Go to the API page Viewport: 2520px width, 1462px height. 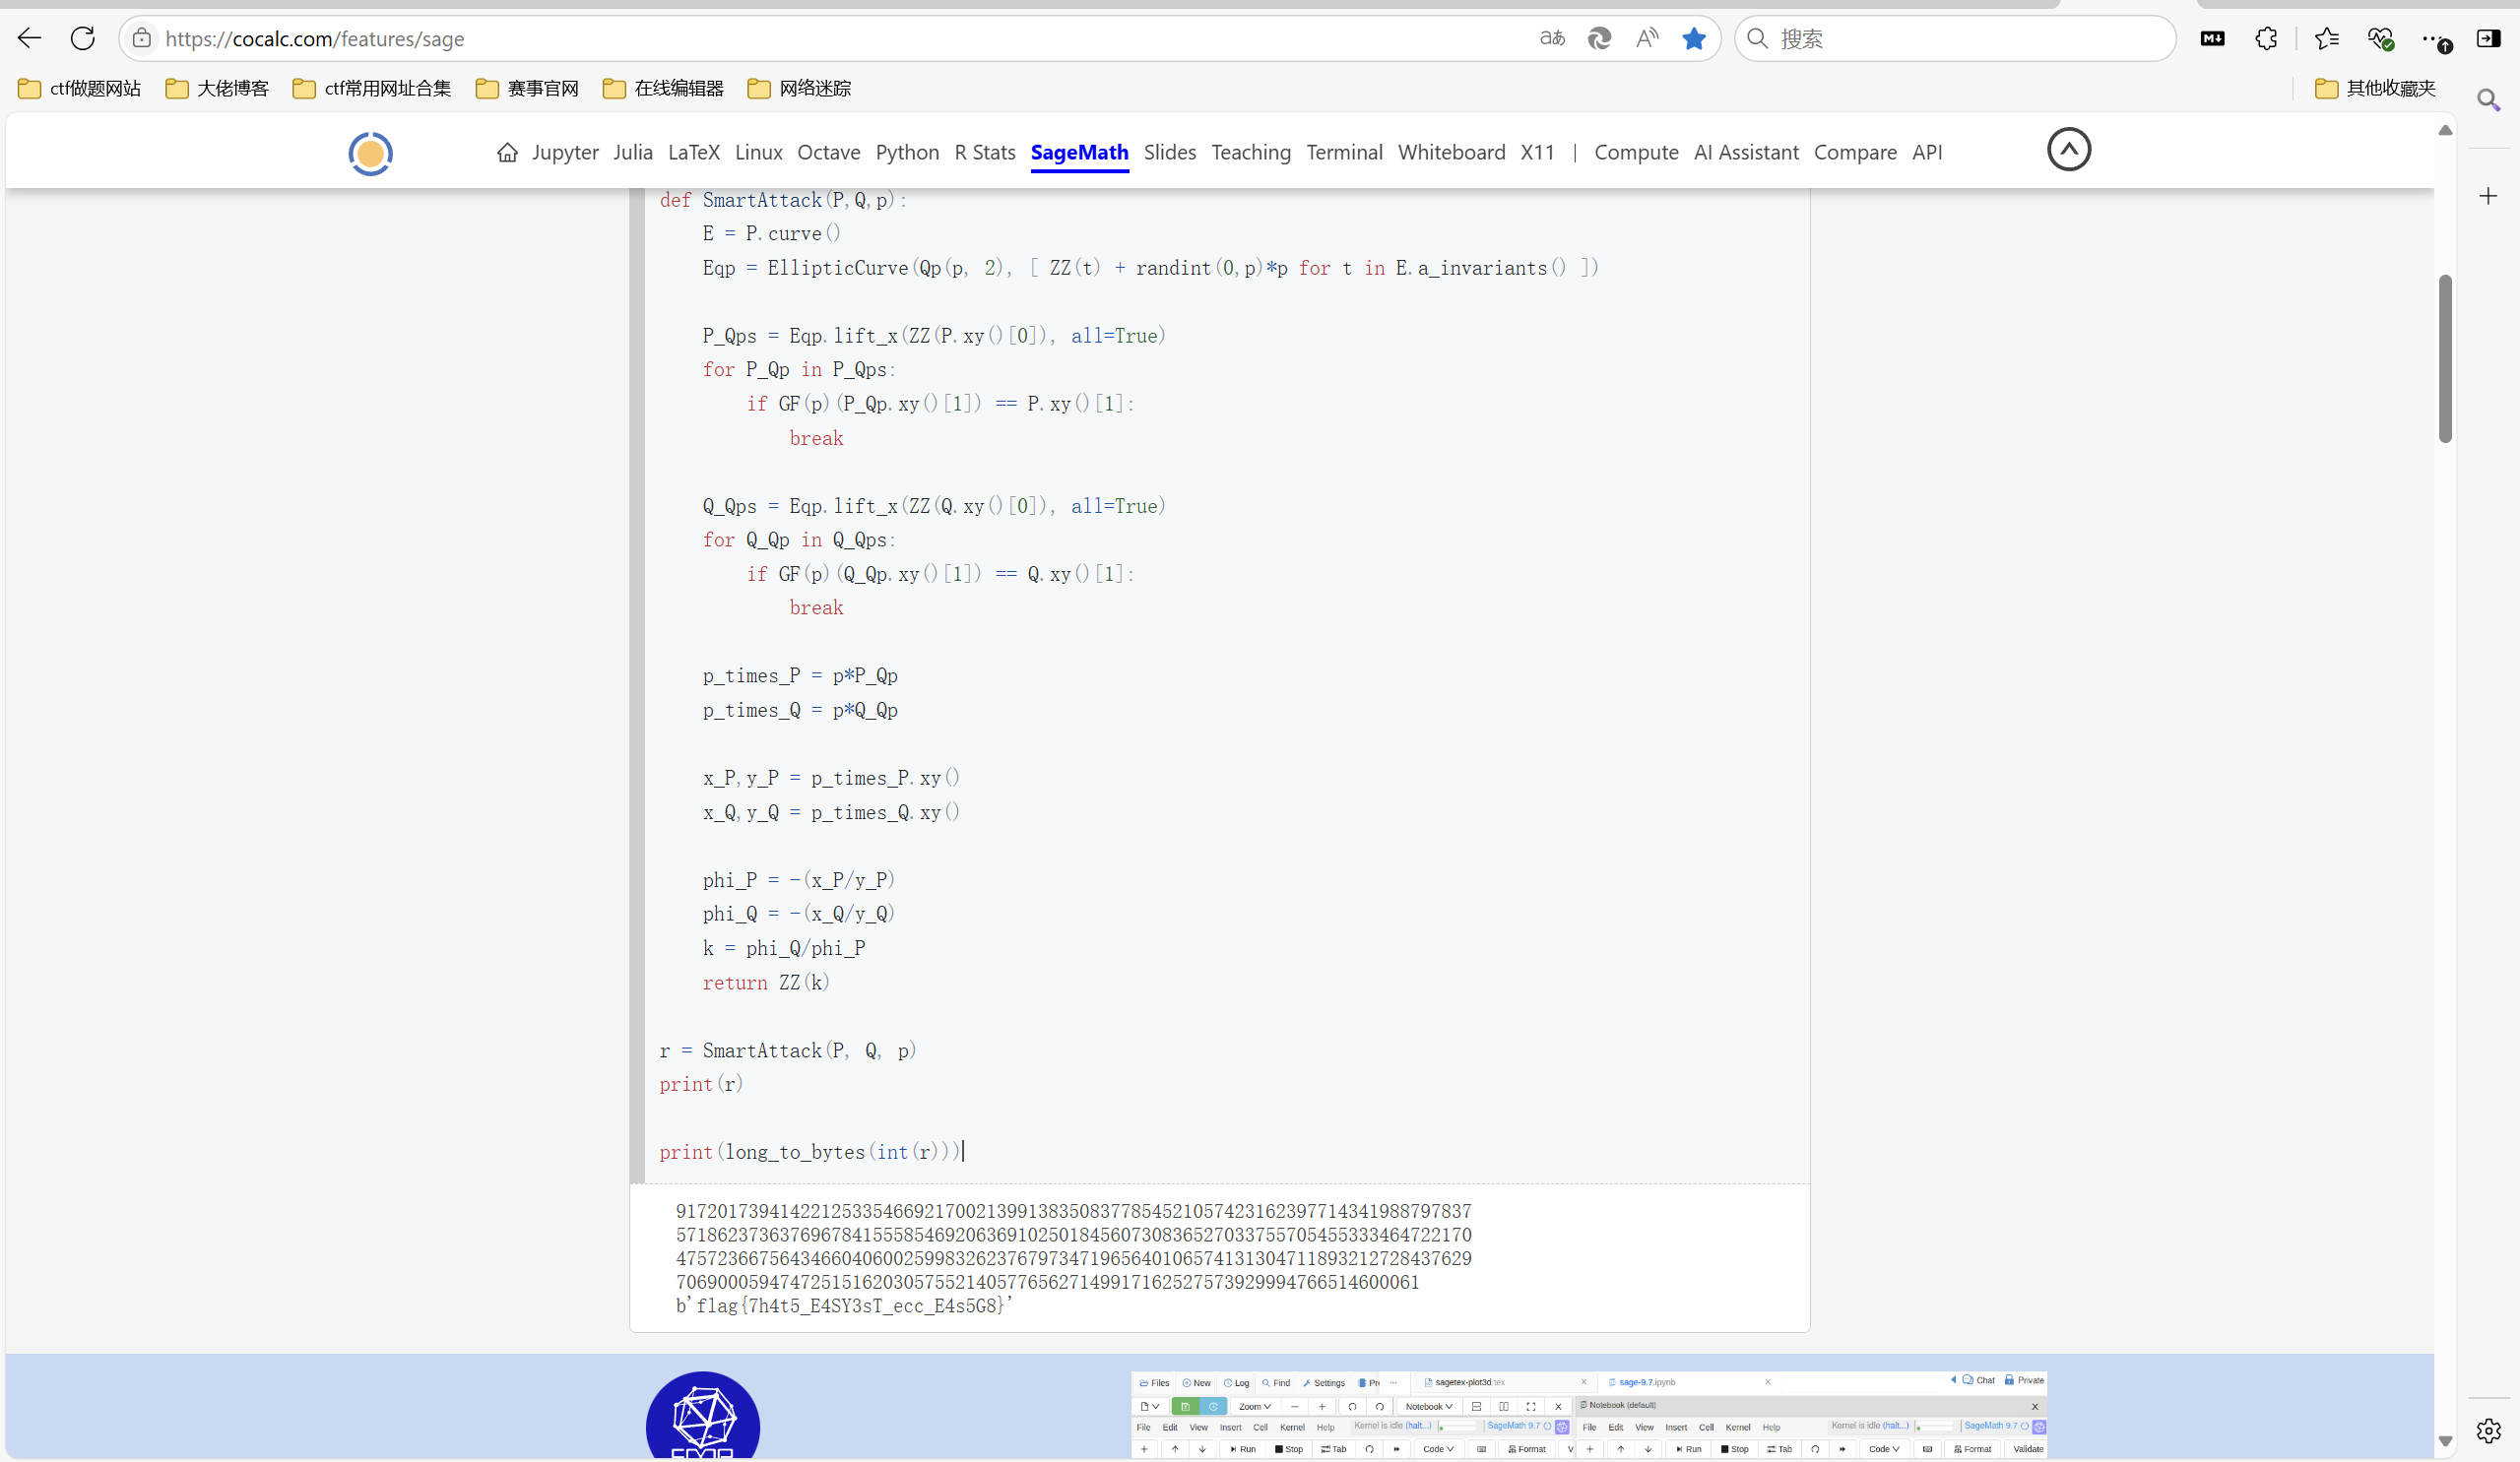point(1927,152)
